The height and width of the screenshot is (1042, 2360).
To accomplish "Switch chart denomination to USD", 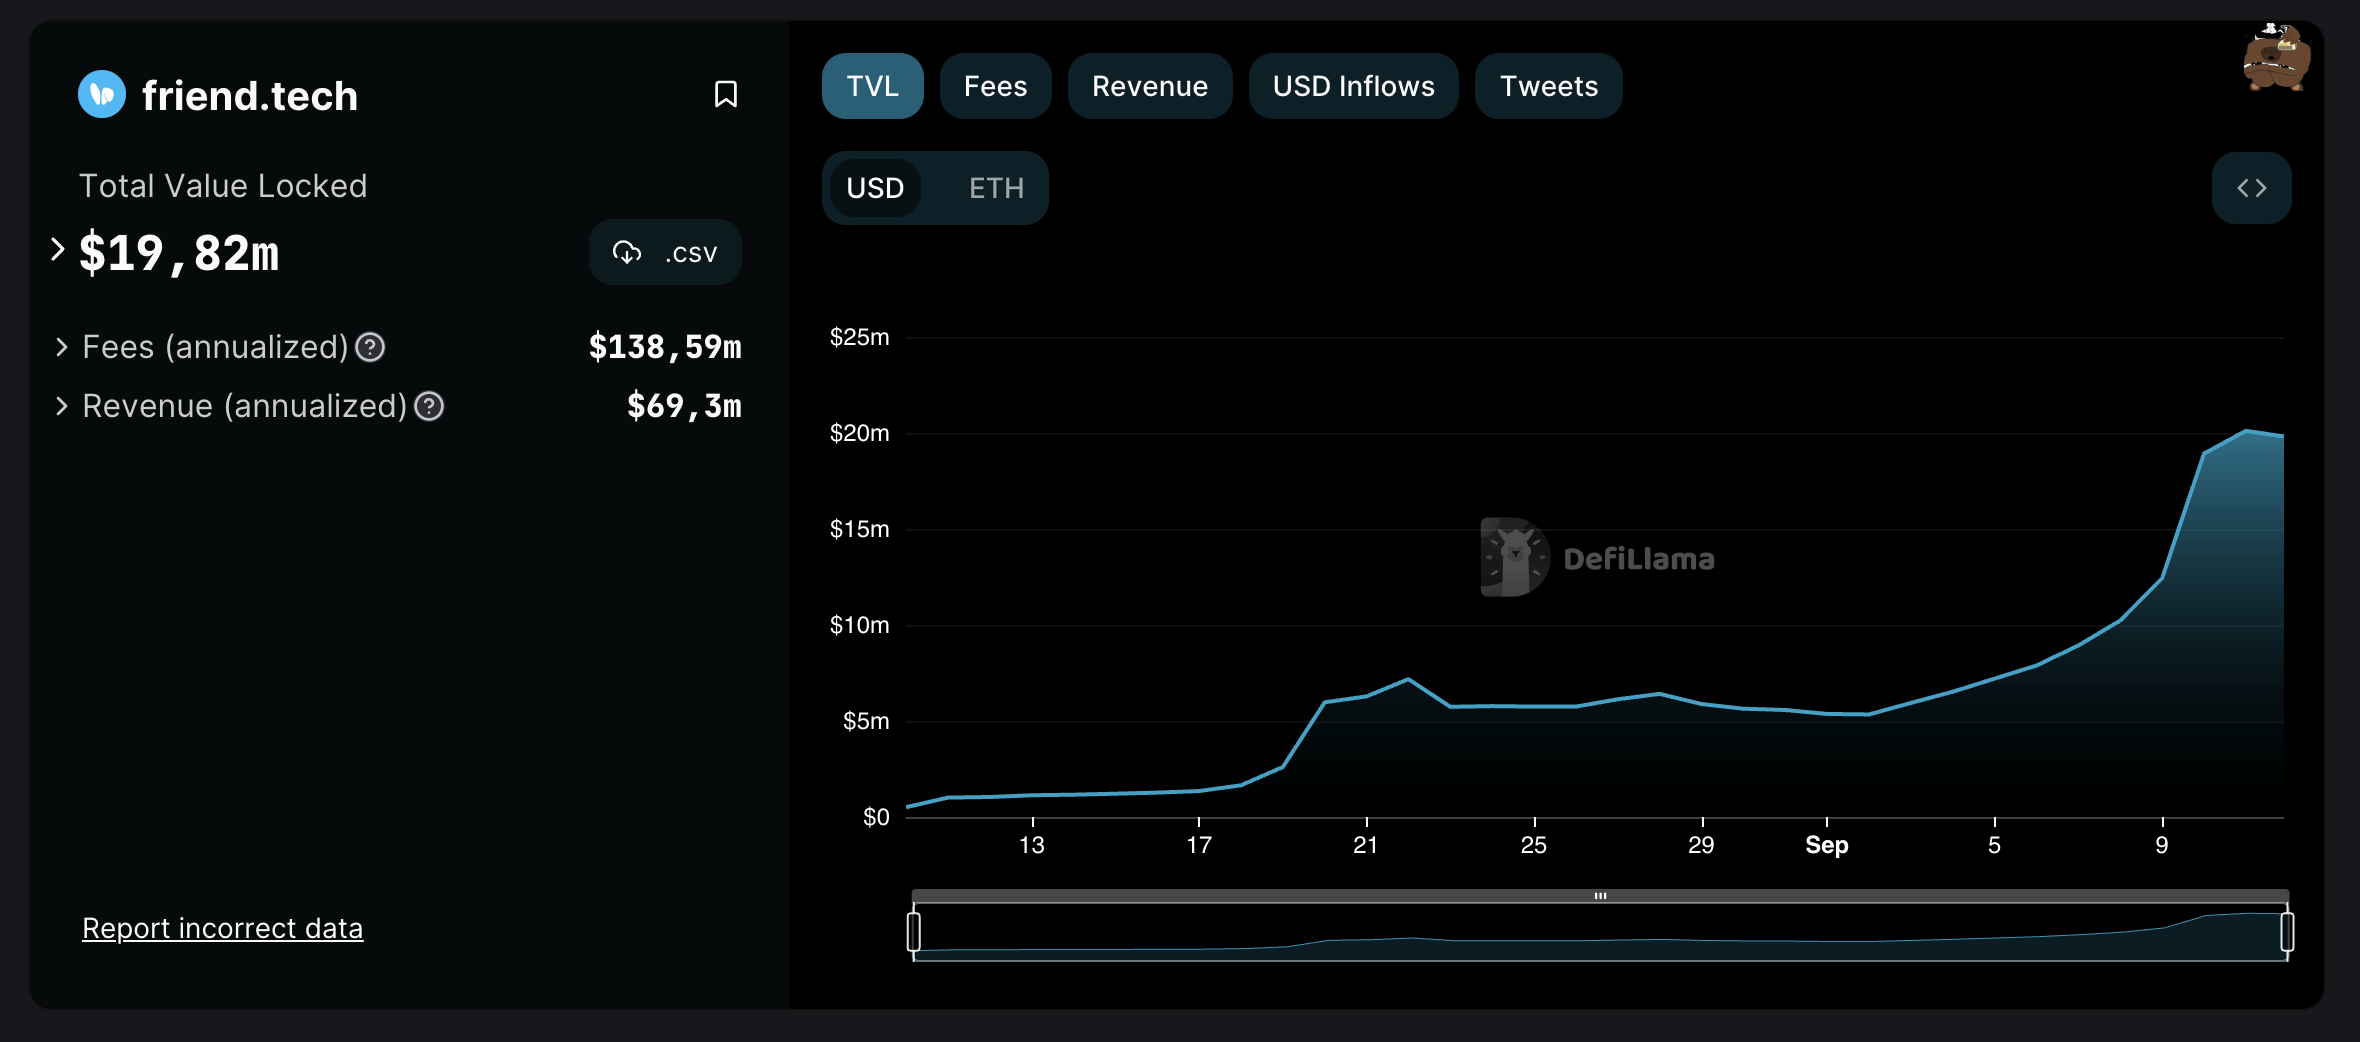I will [875, 188].
